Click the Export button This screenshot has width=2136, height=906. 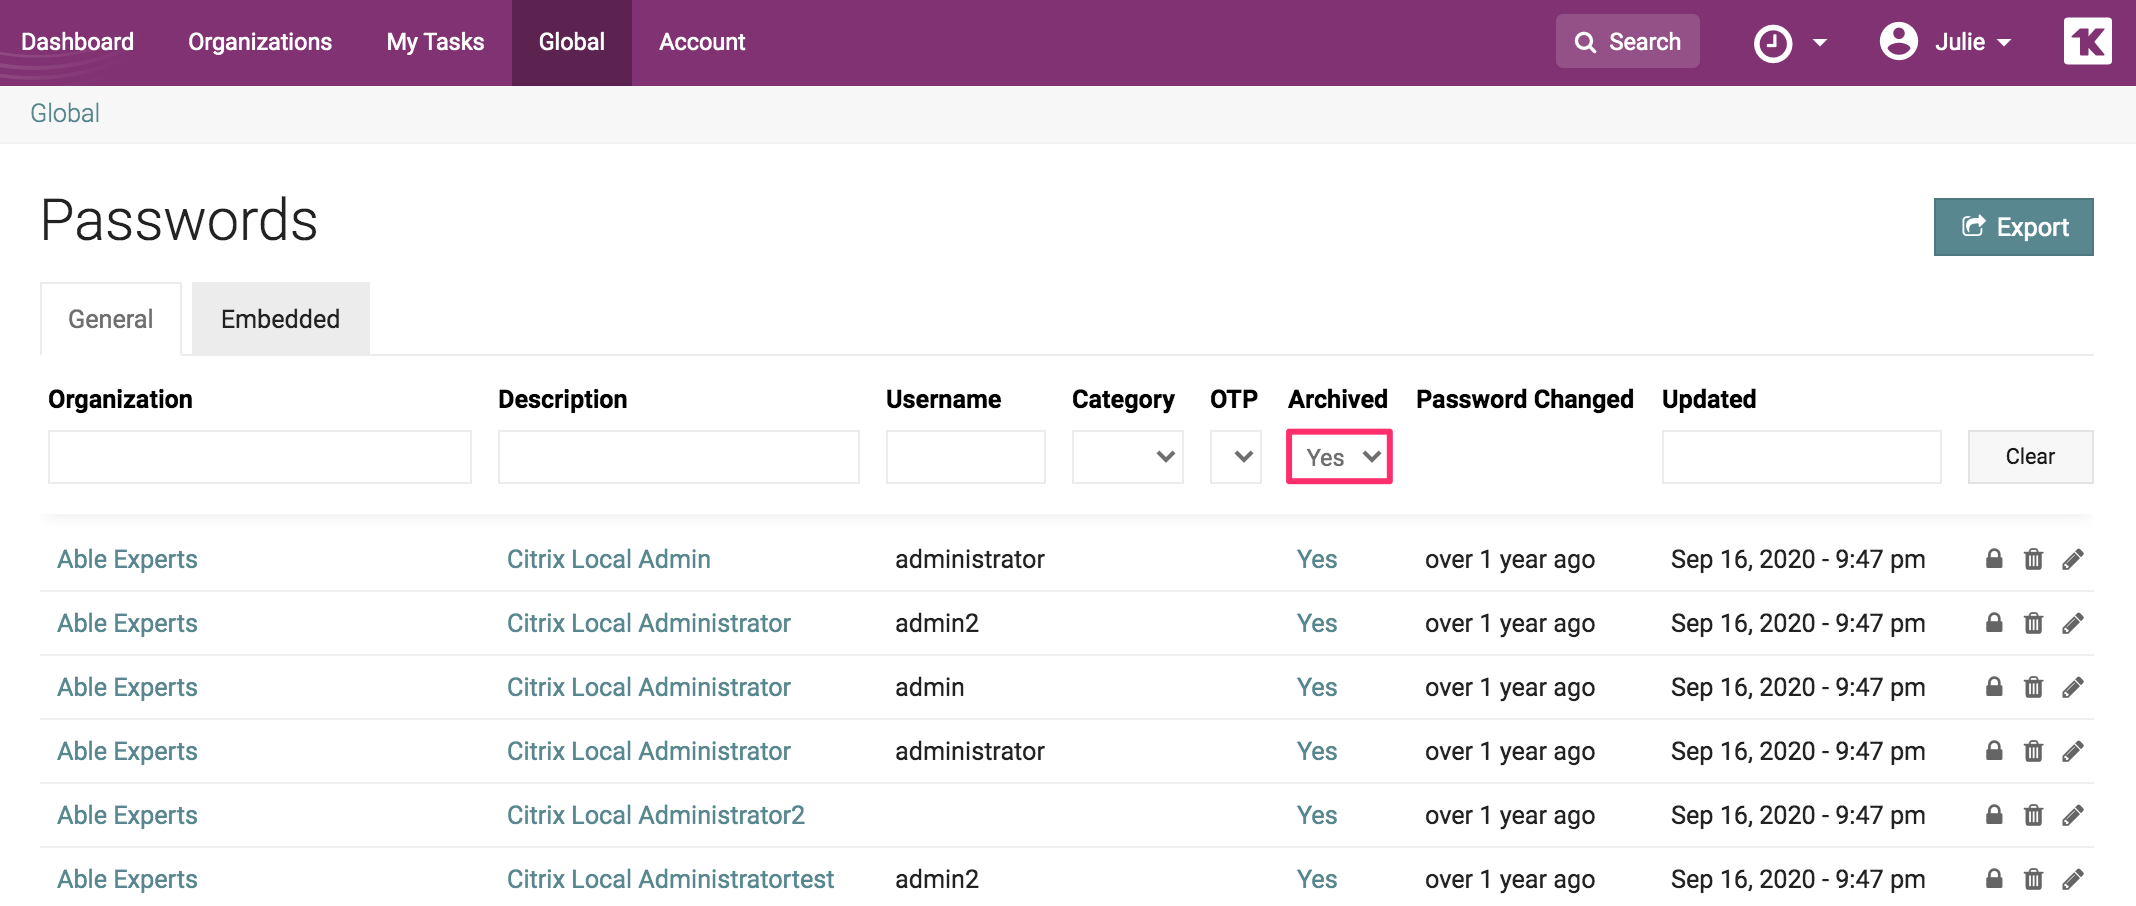[2013, 226]
